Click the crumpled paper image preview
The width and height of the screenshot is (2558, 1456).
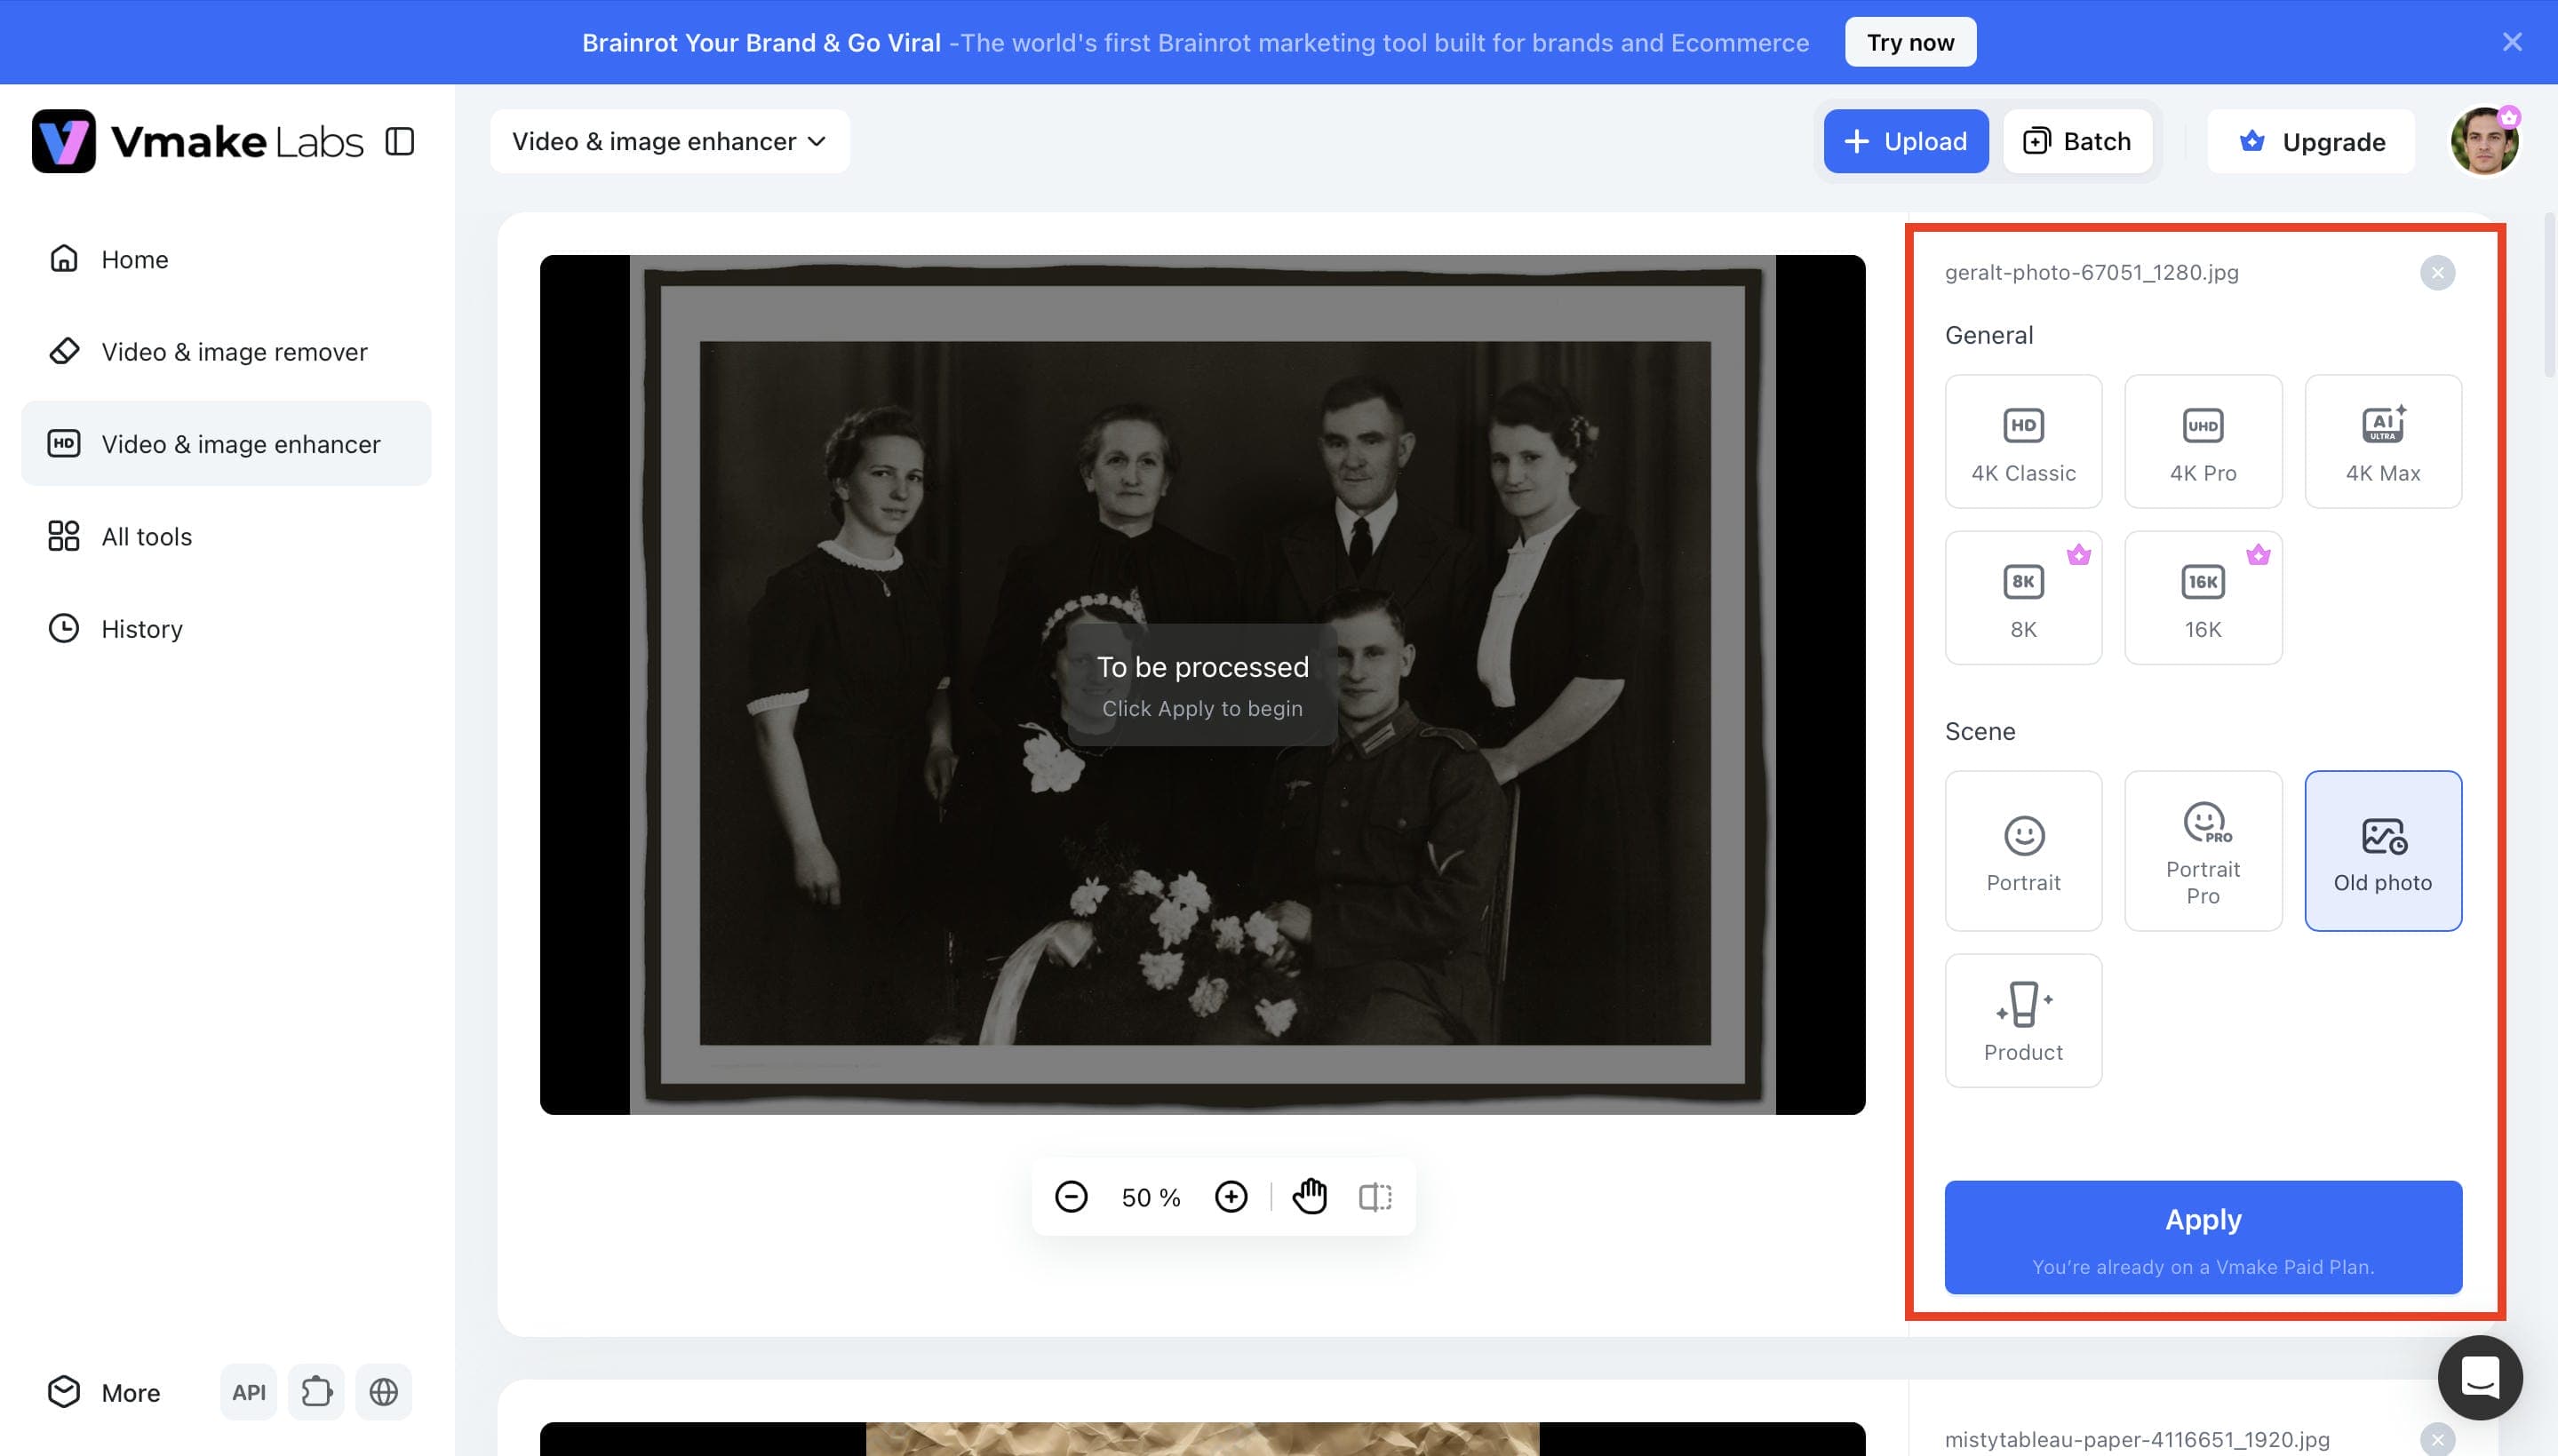pyautogui.click(x=1203, y=1439)
